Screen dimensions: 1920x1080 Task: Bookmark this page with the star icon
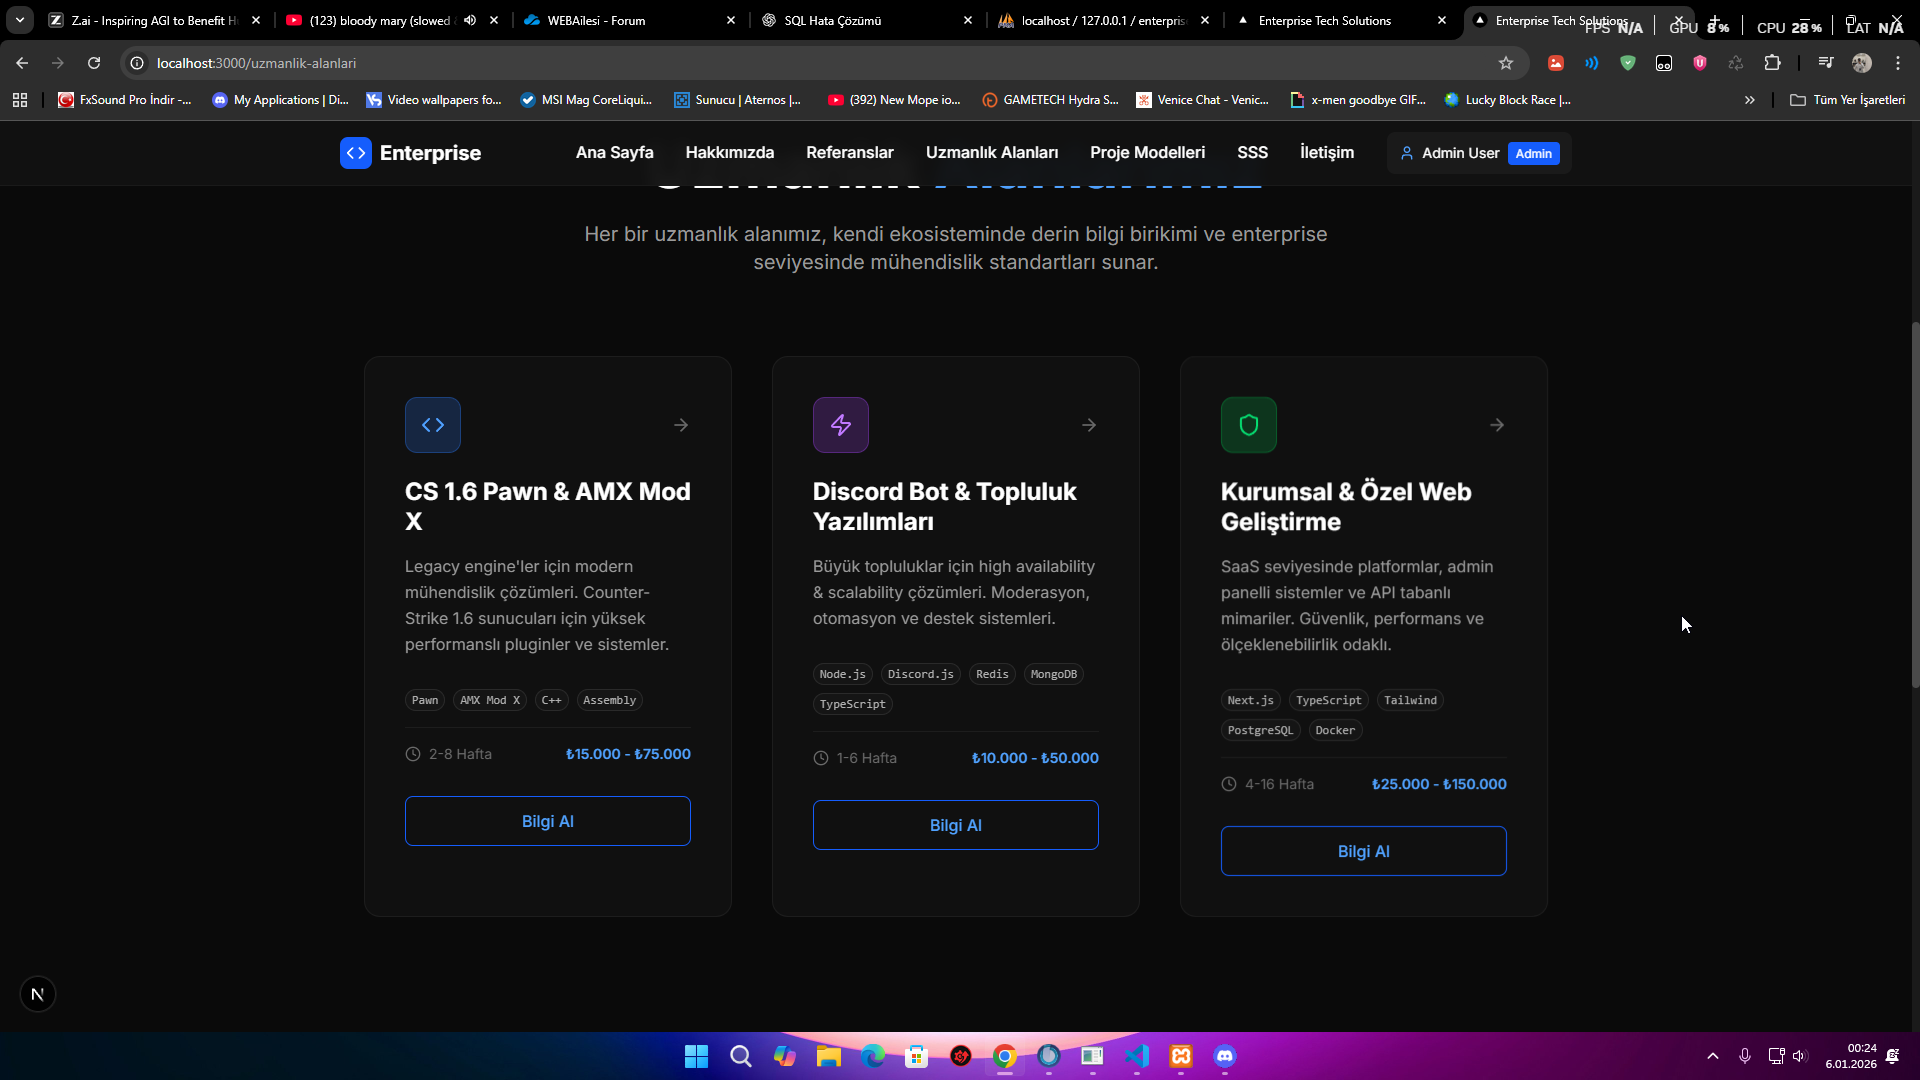[x=1506, y=63]
